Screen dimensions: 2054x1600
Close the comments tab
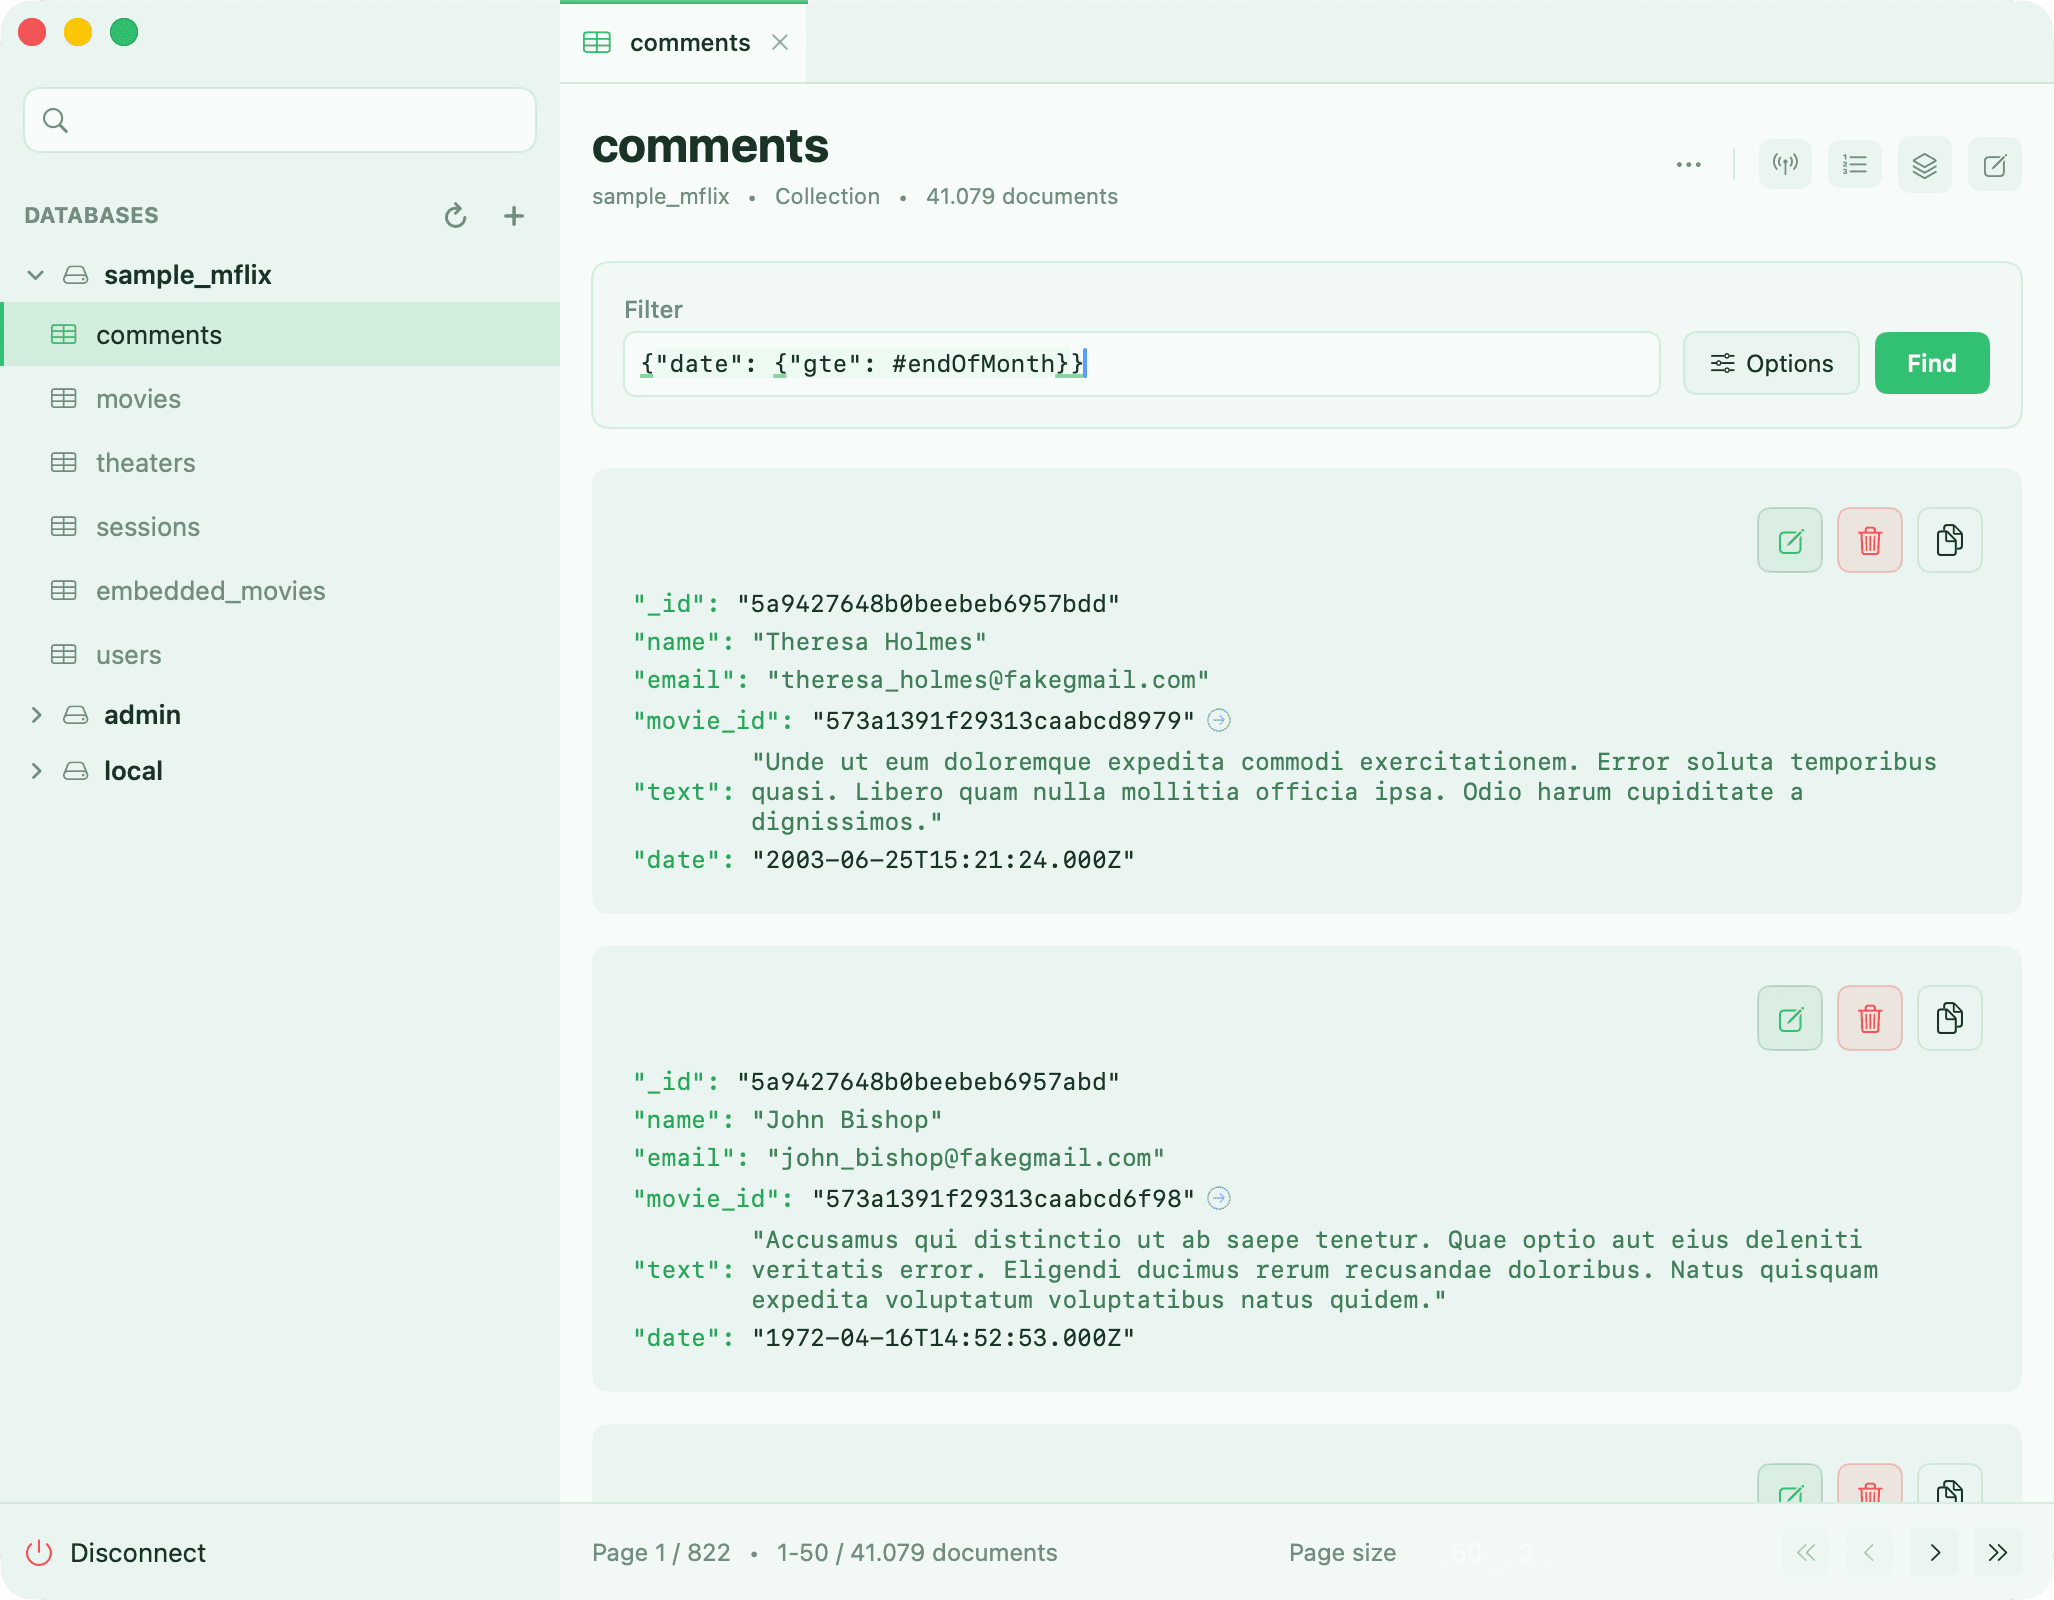[x=780, y=42]
